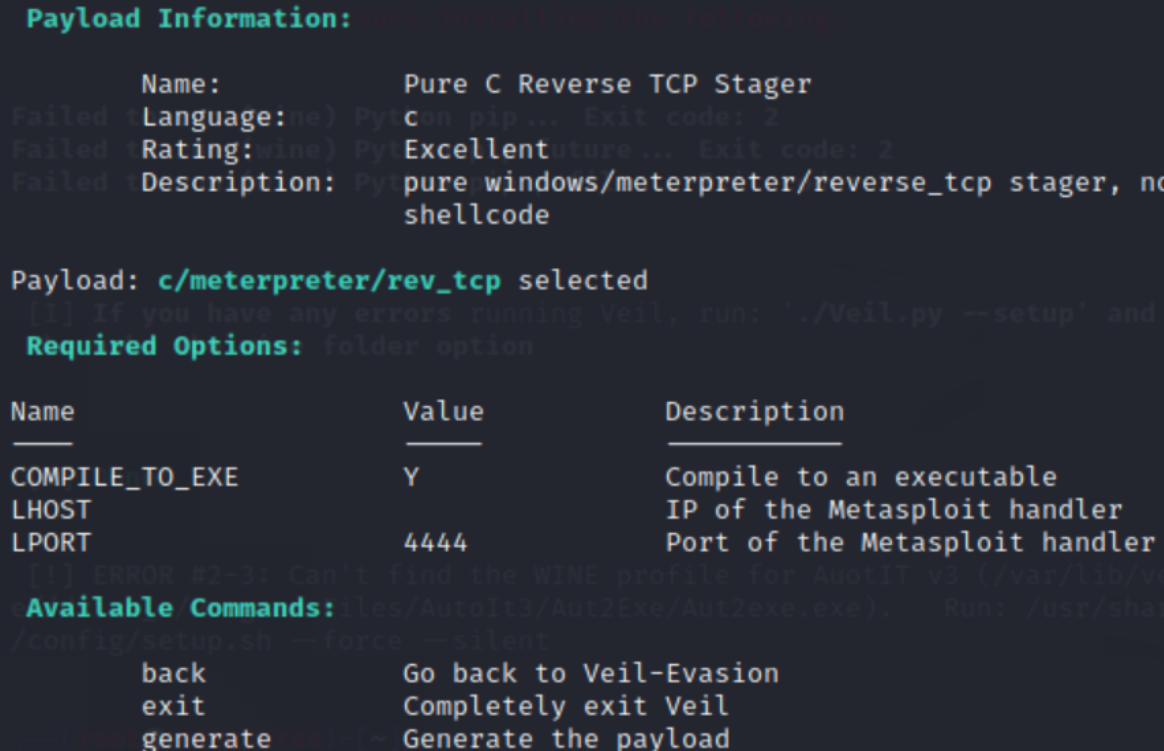Click the 'Available Commands:' heading
The width and height of the screenshot is (1164, 751).
[x=181, y=607]
